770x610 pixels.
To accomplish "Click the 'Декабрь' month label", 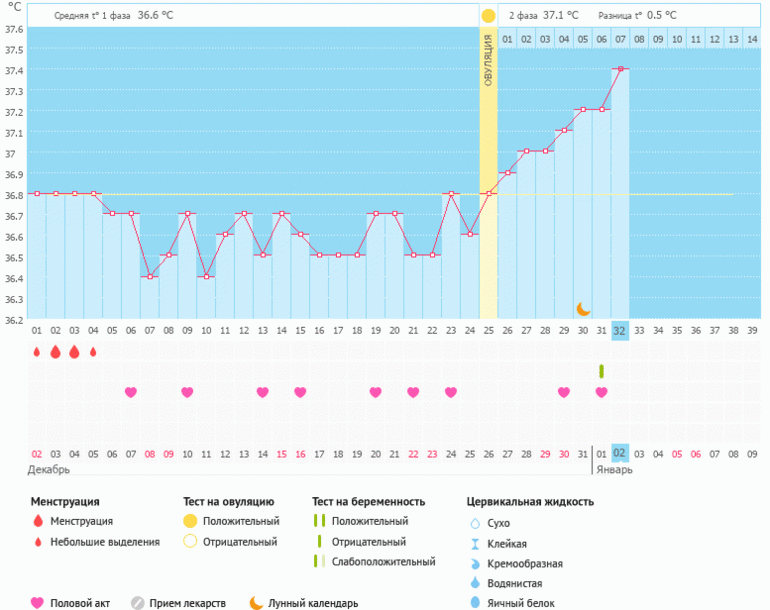I will click(48, 469).
